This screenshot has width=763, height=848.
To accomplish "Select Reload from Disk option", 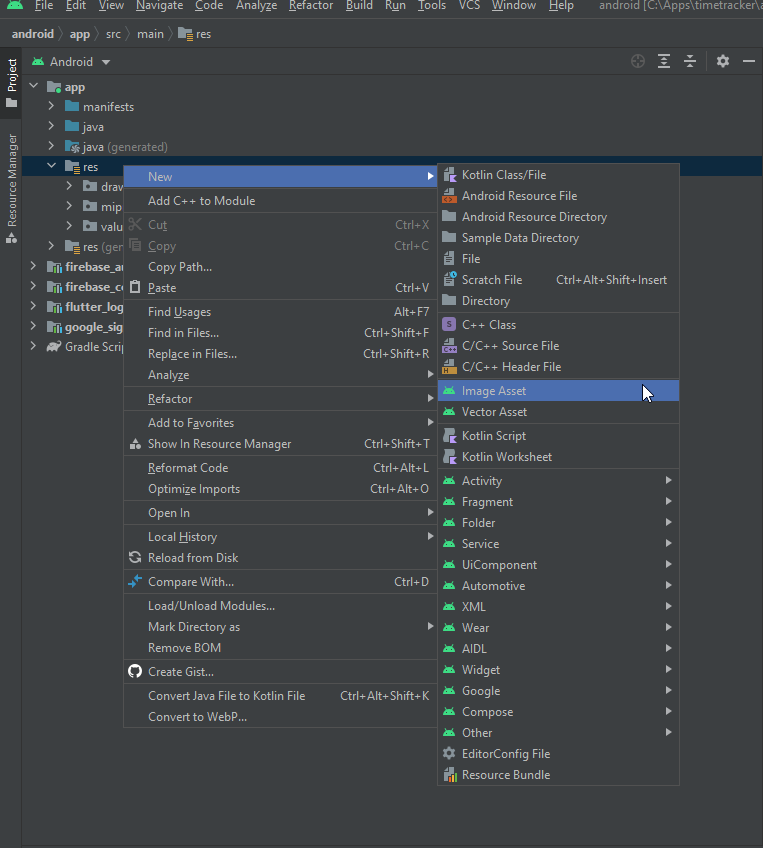I will click(x=193, y=558).
